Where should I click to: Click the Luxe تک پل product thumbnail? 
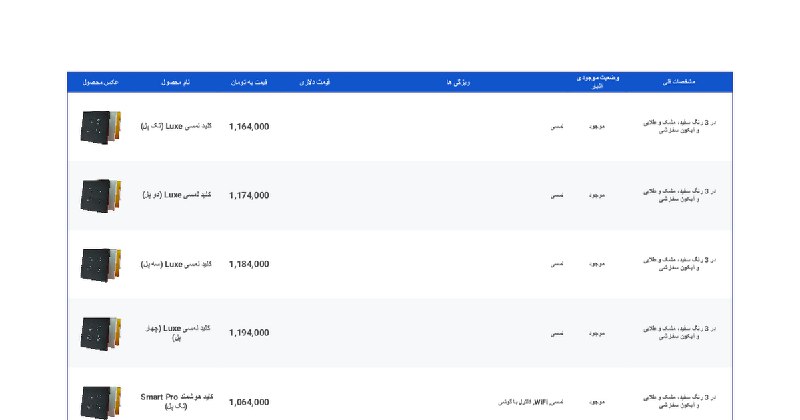tap(100, 127)
